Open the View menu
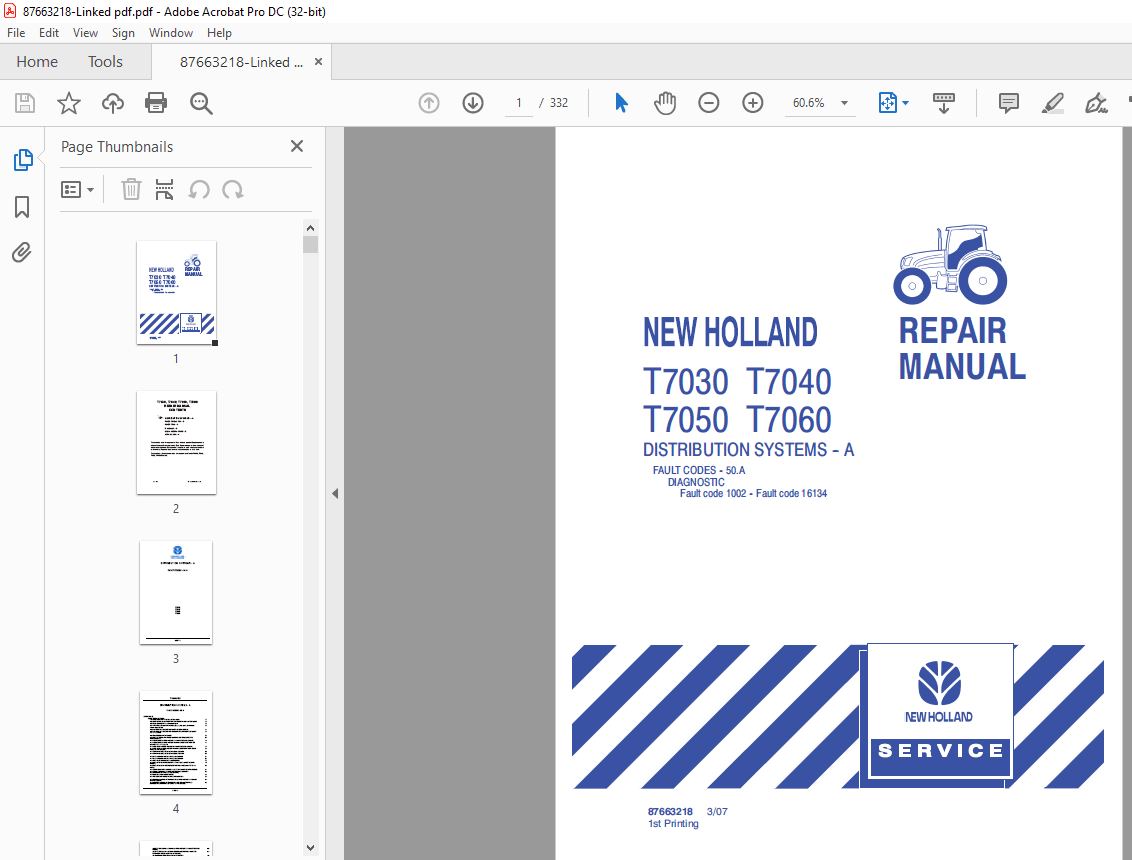Screen dimensions: 1132x860 [85, 33]
